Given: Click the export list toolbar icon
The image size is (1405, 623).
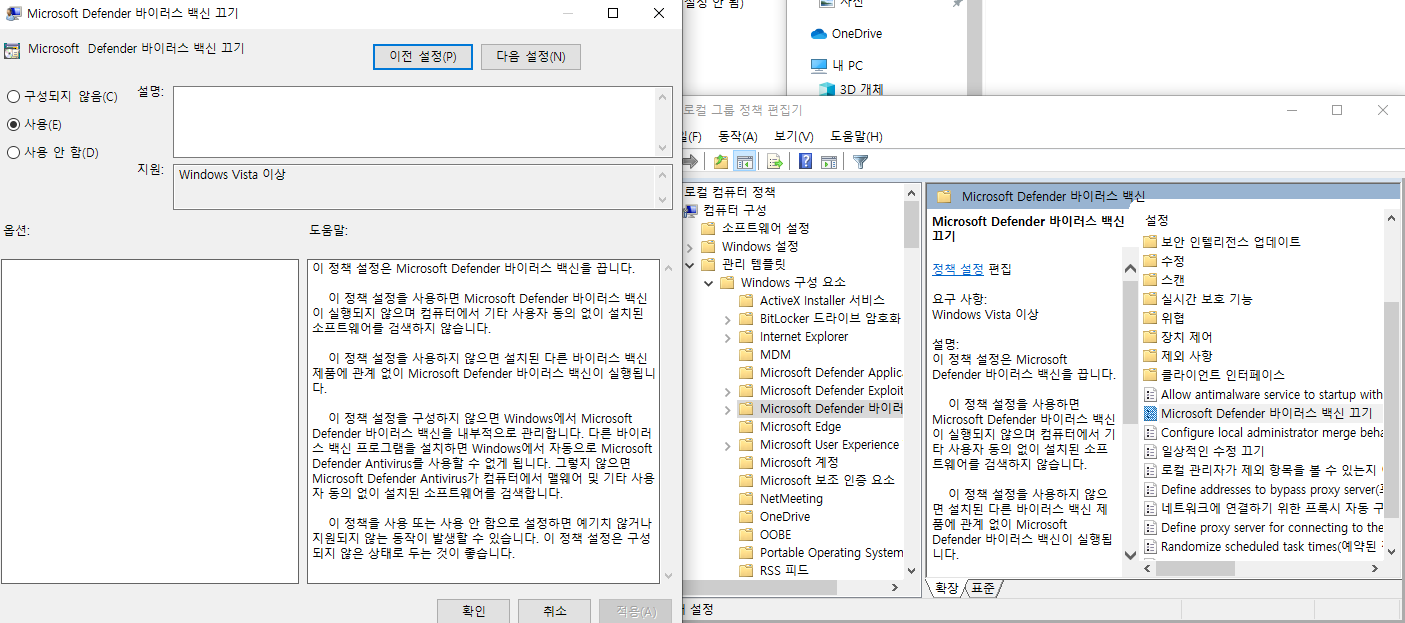Looking at the screenshot, I should [x=774, y=161].
